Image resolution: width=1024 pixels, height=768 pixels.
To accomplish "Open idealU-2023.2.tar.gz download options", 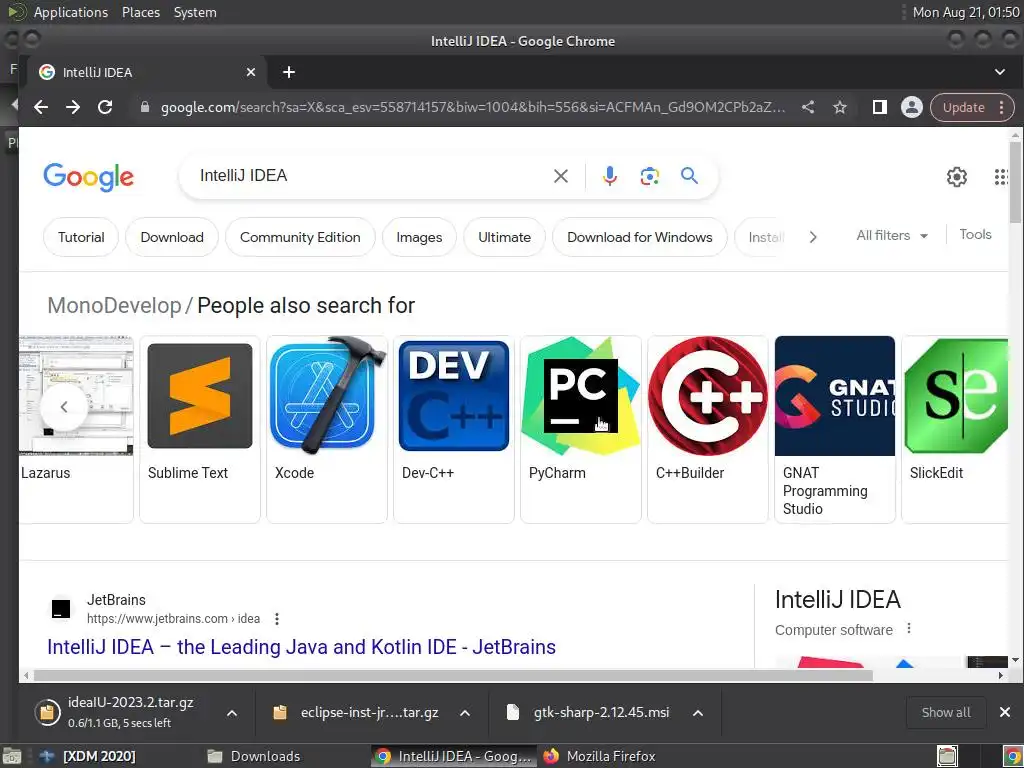I will (x=231, y=712).
